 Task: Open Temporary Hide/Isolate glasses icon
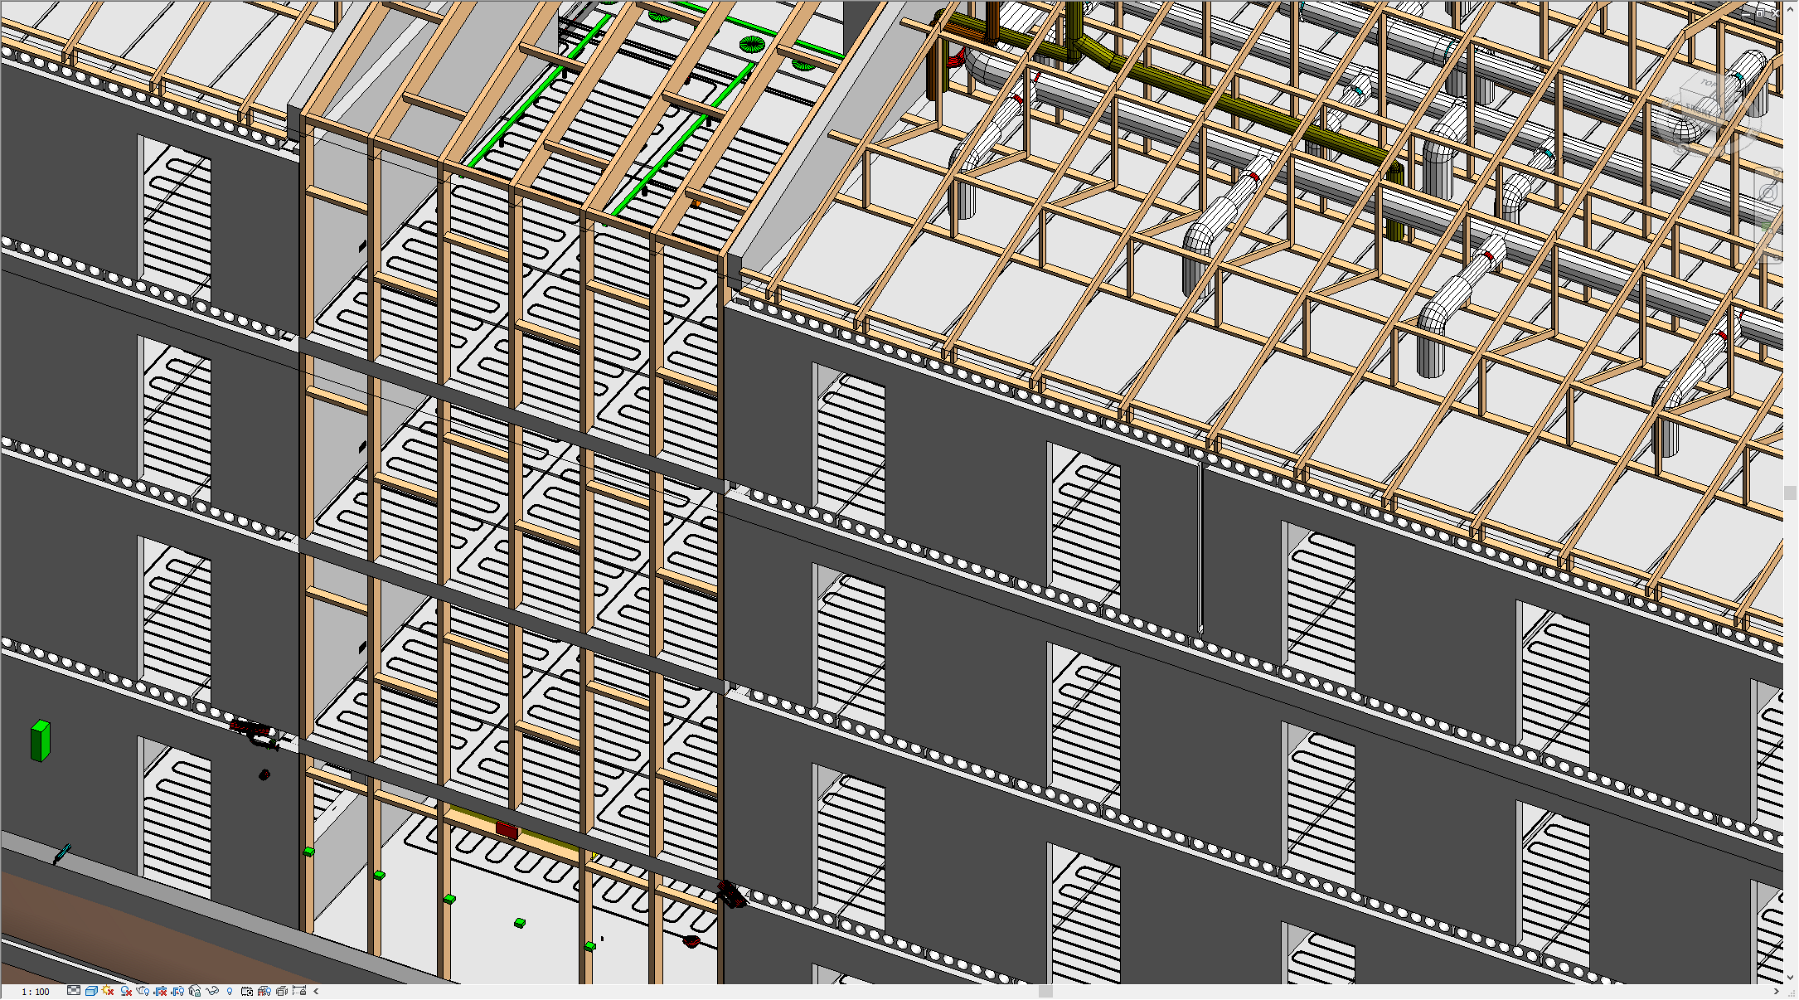[x=212, y=991]
